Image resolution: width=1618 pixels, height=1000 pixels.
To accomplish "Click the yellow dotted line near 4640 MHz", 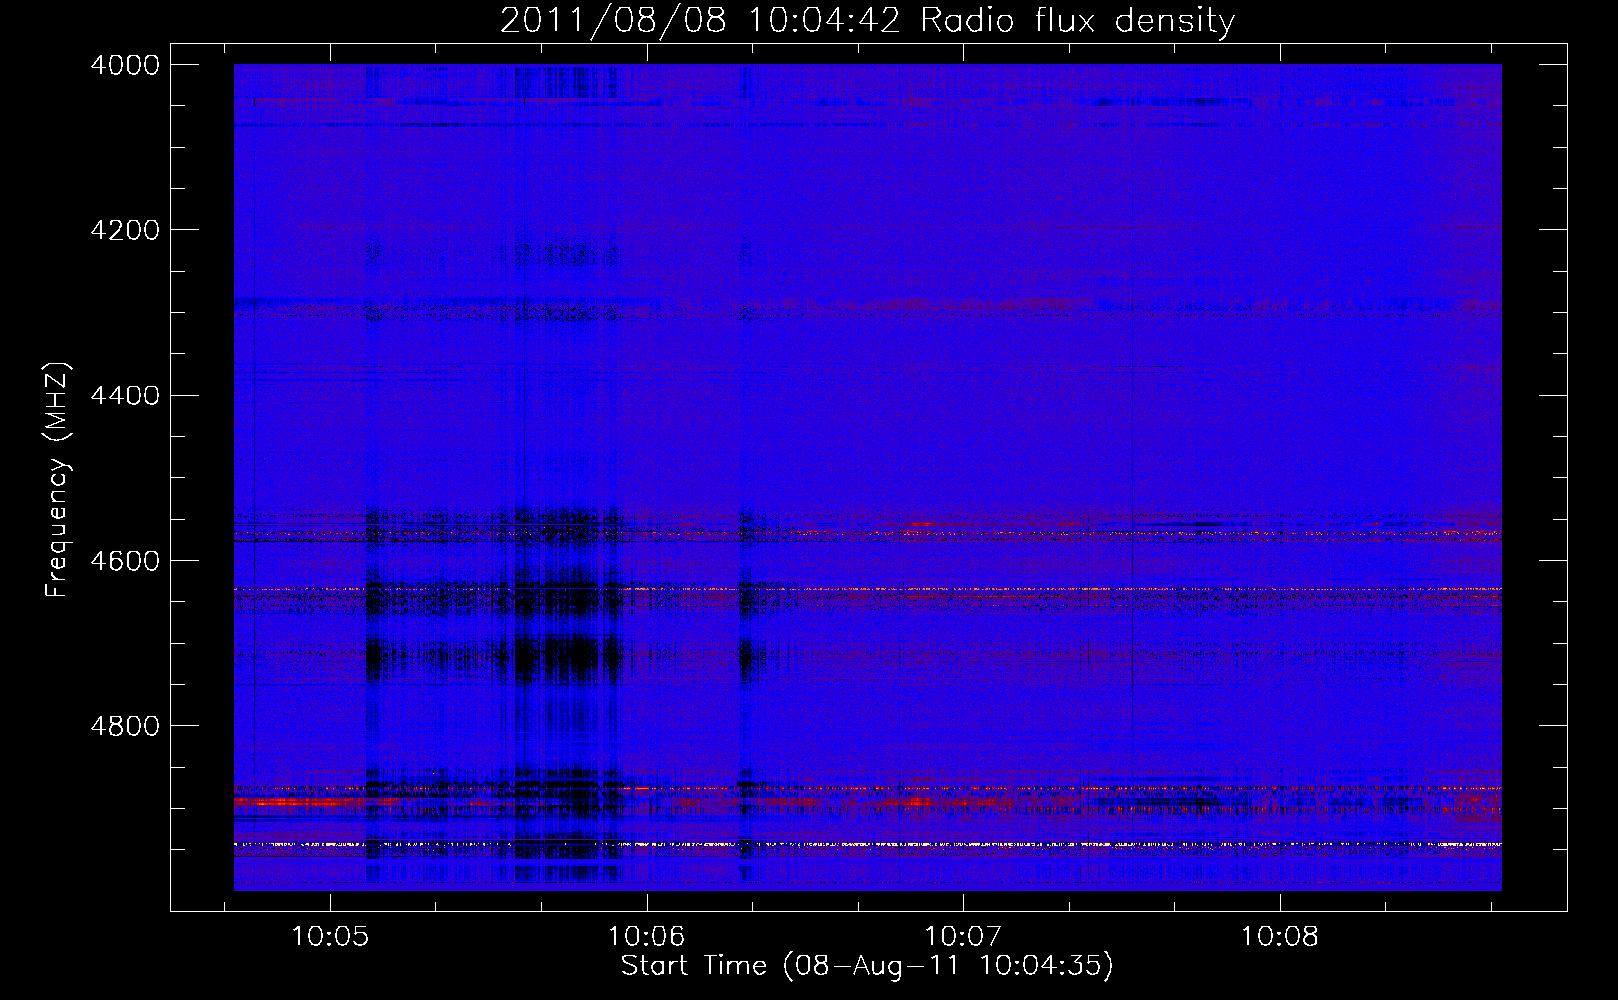I will pos(868,590).
